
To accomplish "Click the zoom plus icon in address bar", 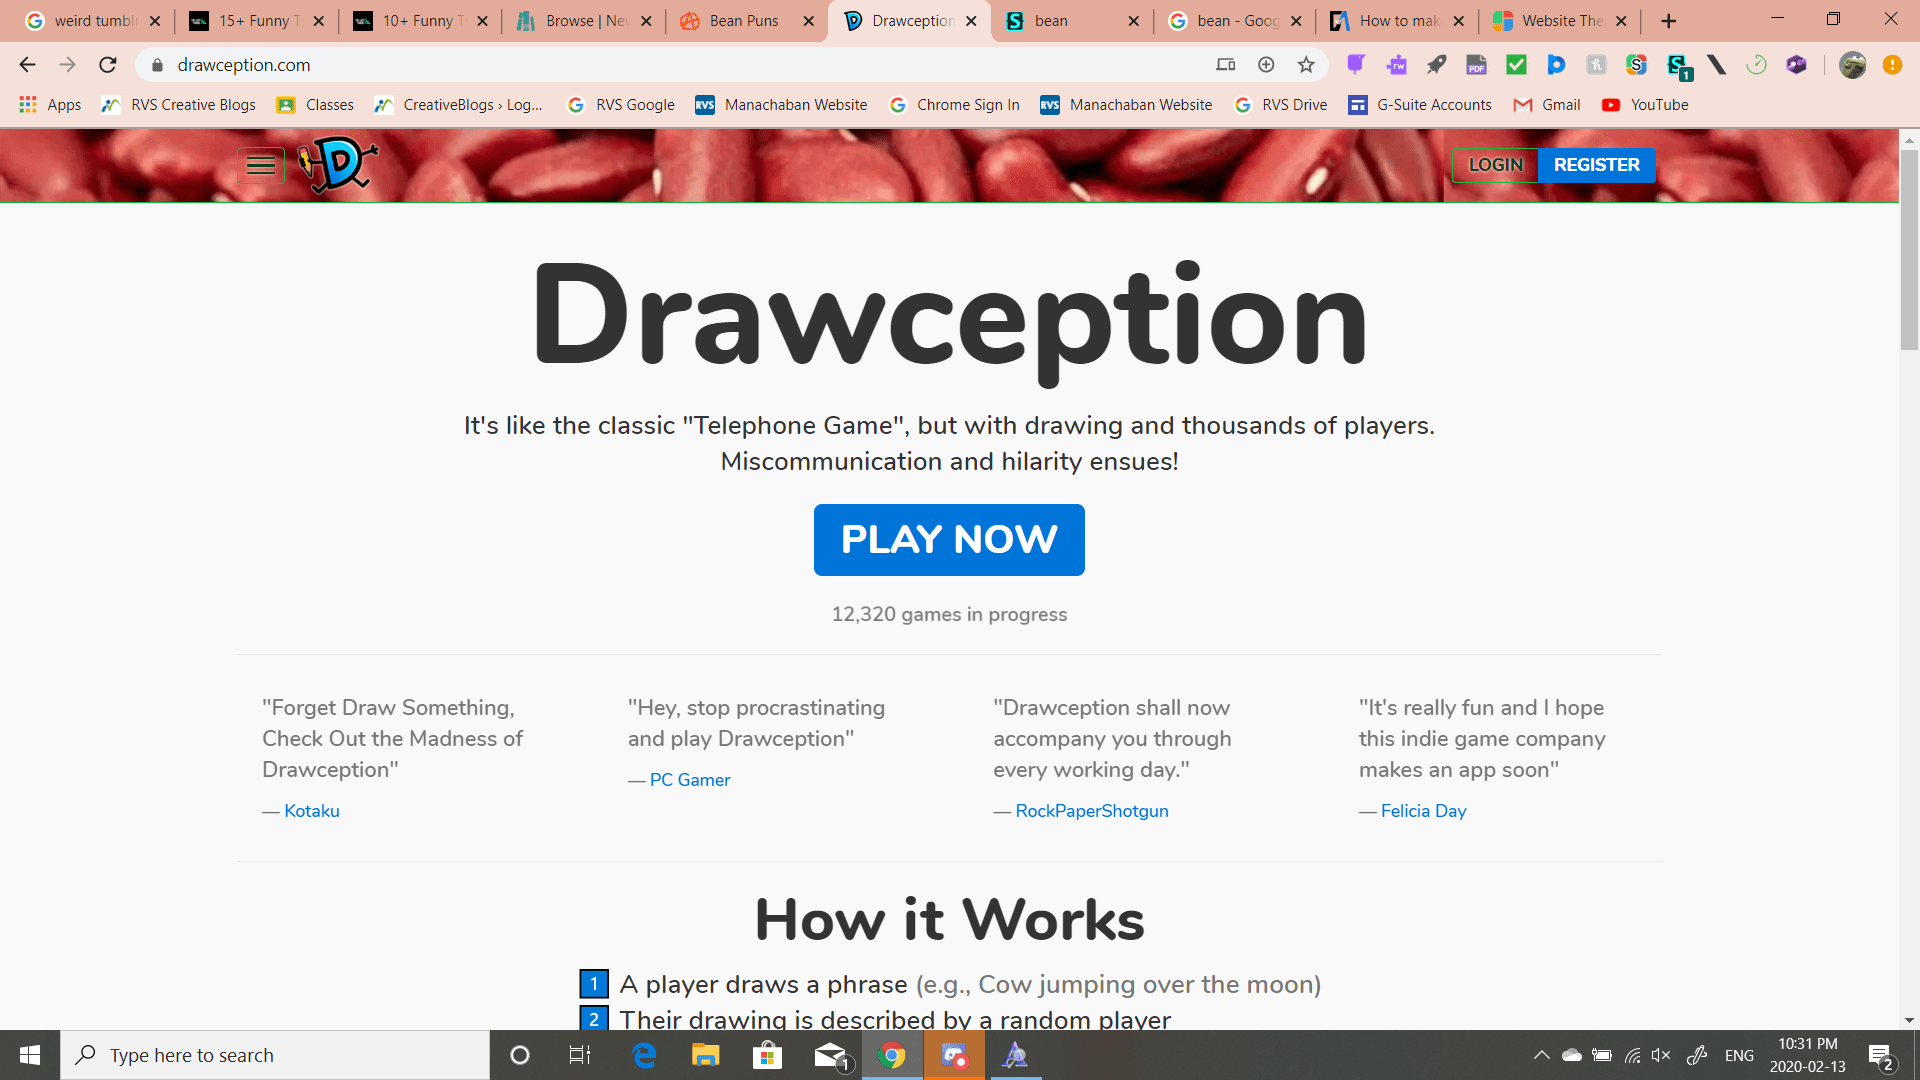I will click(x=1266, y=65).
